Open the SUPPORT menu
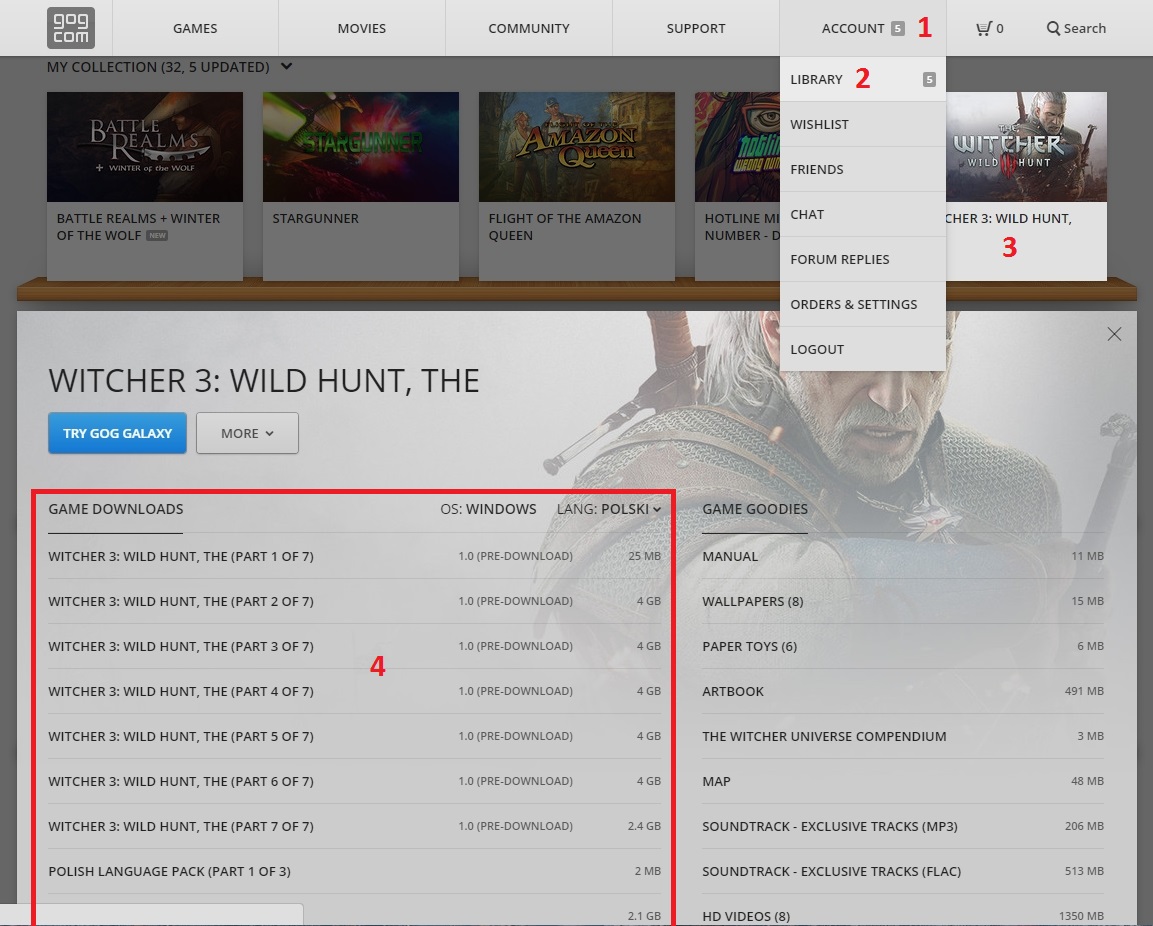This screenshot has width=1153, height=926. (696, 28)
